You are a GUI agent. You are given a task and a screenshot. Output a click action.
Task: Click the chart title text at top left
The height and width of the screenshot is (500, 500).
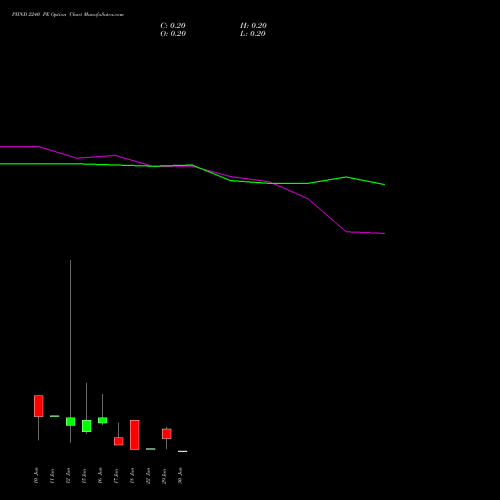click(68, 15)
